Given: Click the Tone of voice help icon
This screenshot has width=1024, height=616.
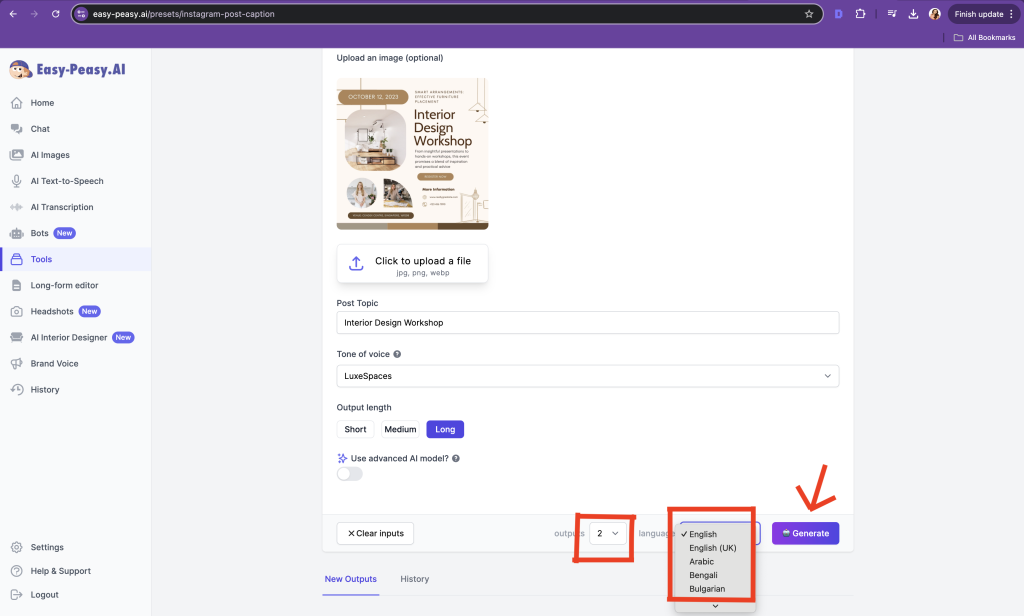Looking at the screenshot, I should (x=397, y=354).
